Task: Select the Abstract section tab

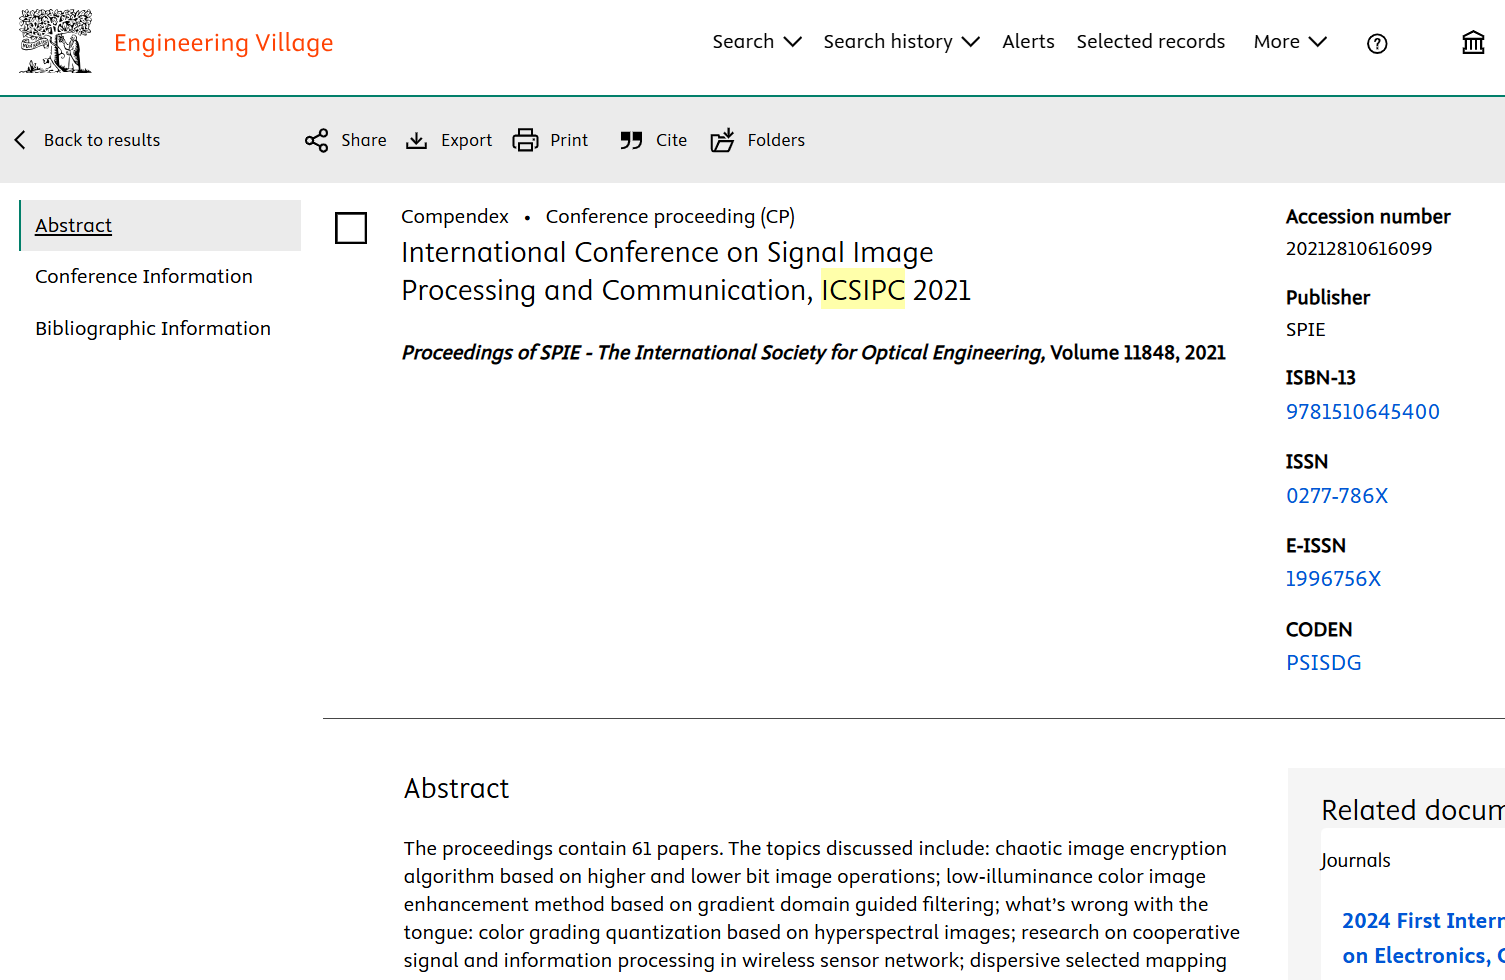Action: click(x=160, y=225)
